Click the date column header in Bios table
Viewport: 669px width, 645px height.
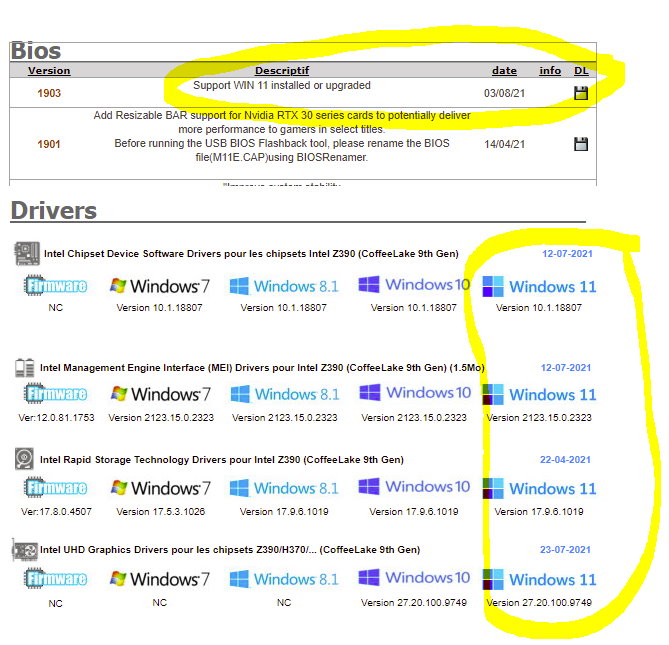504,71
